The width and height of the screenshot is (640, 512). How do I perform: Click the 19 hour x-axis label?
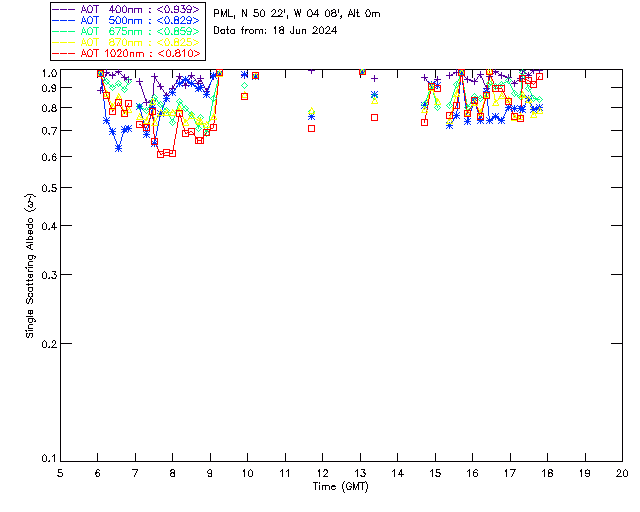[x=585, y=473]
